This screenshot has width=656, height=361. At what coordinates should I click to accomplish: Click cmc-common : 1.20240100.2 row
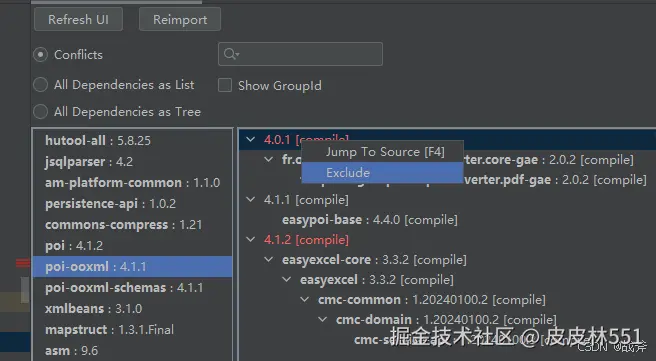coord(431,300)
